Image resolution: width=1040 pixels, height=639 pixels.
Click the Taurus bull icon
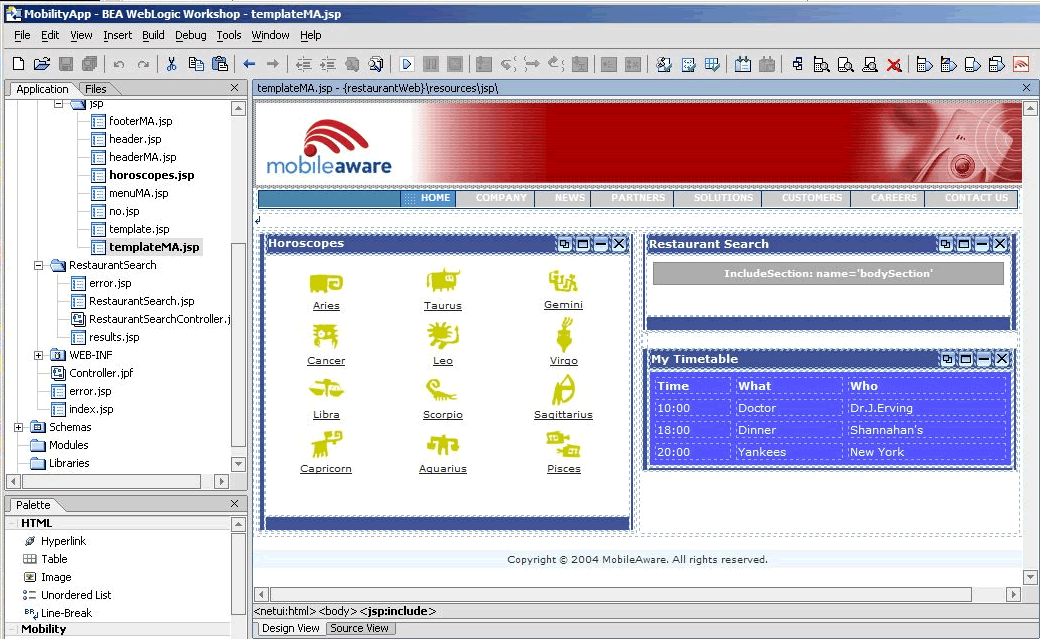pyautogui.click(x=442, y=281)
